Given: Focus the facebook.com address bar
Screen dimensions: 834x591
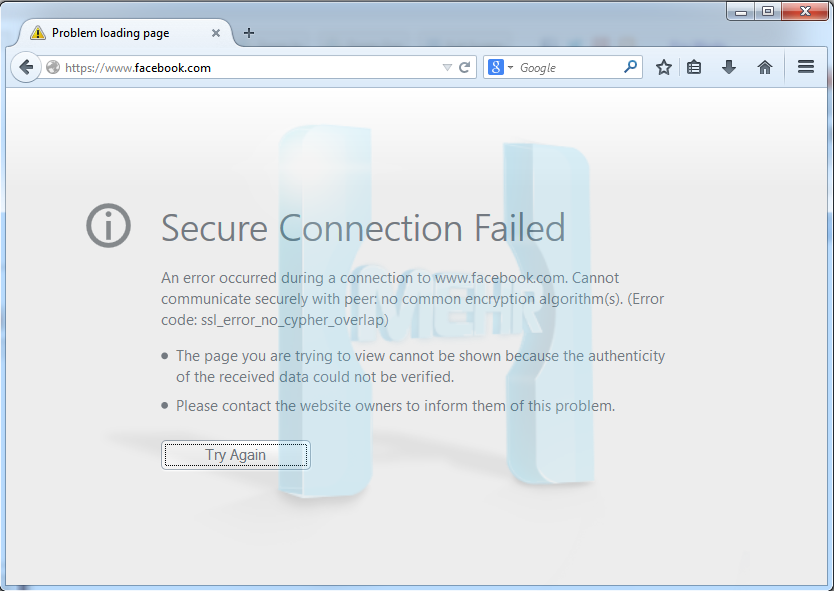Looking at the screenshot, I should coord(250,68).
